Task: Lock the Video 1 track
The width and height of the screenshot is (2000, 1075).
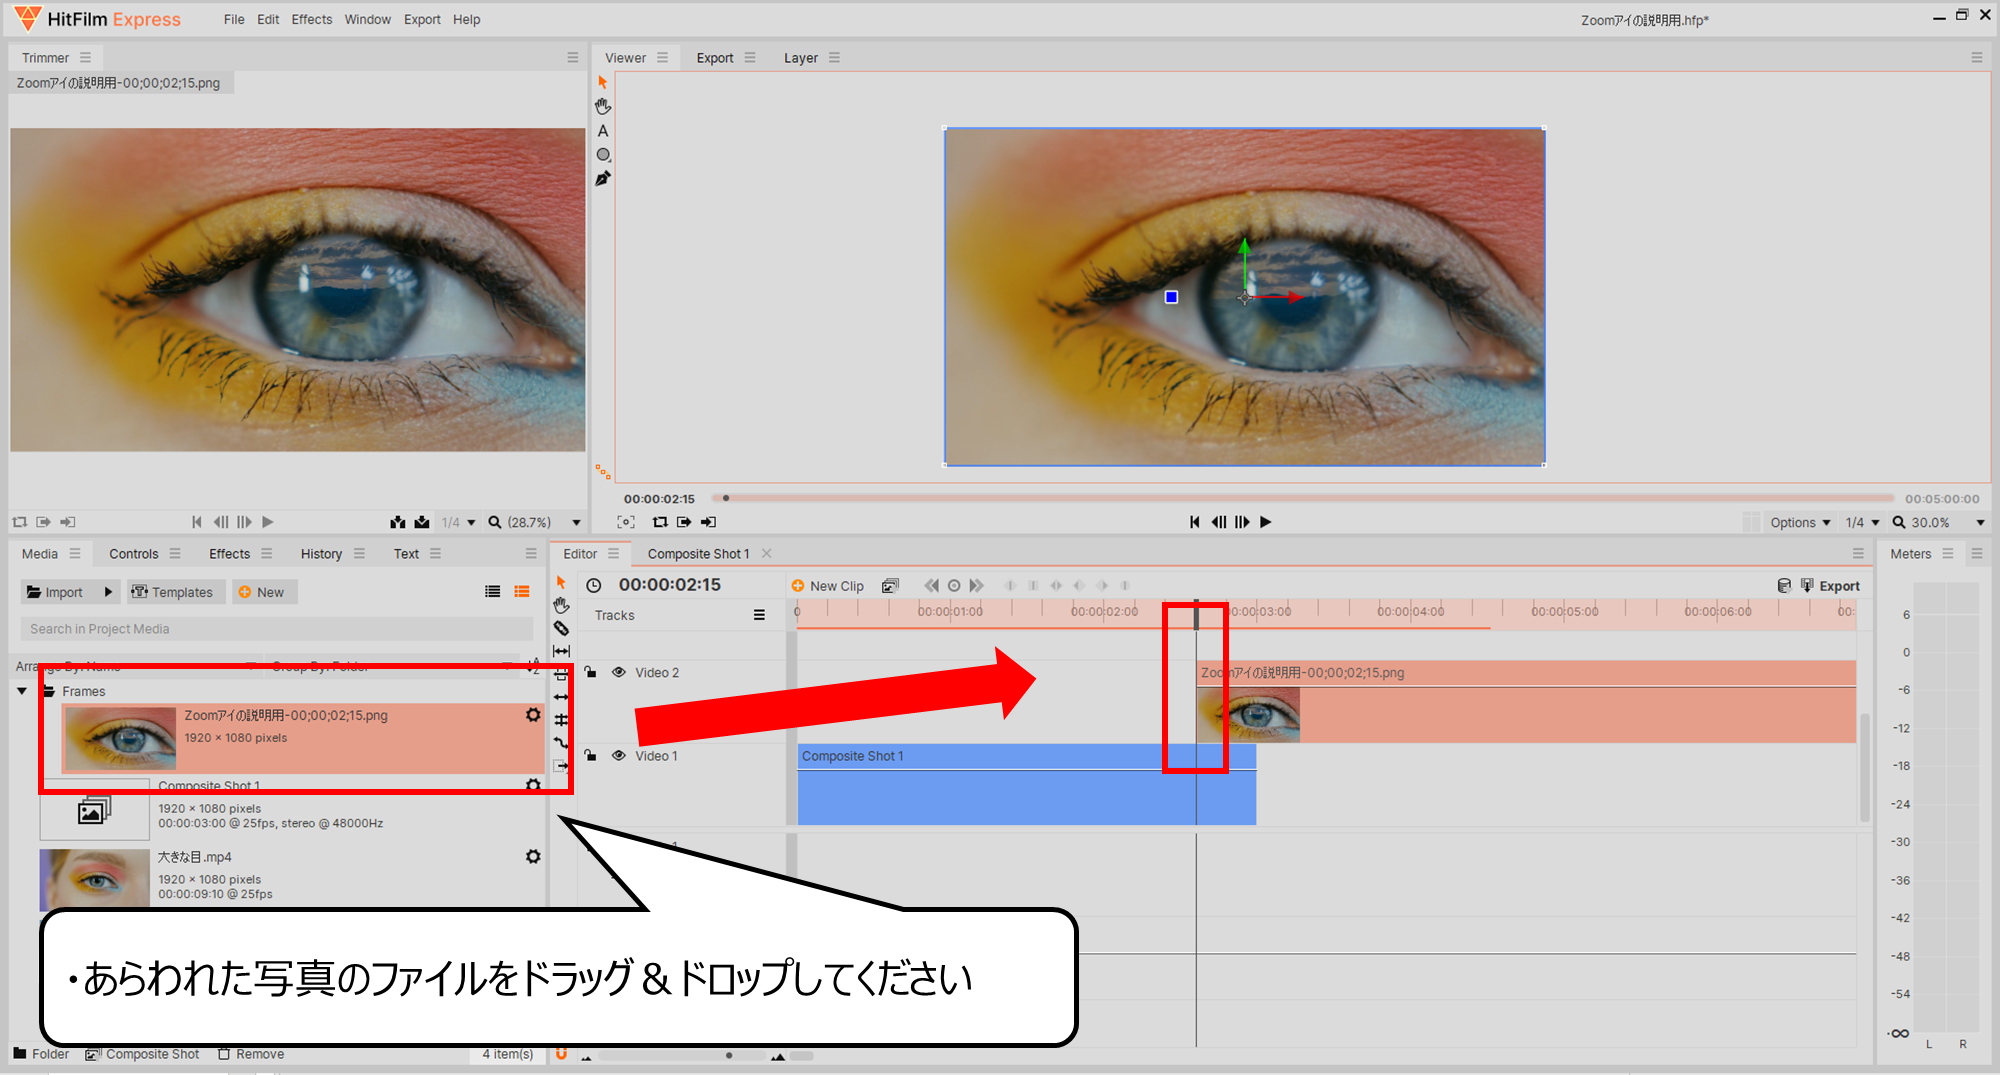Action: click(x=591, y=755)
